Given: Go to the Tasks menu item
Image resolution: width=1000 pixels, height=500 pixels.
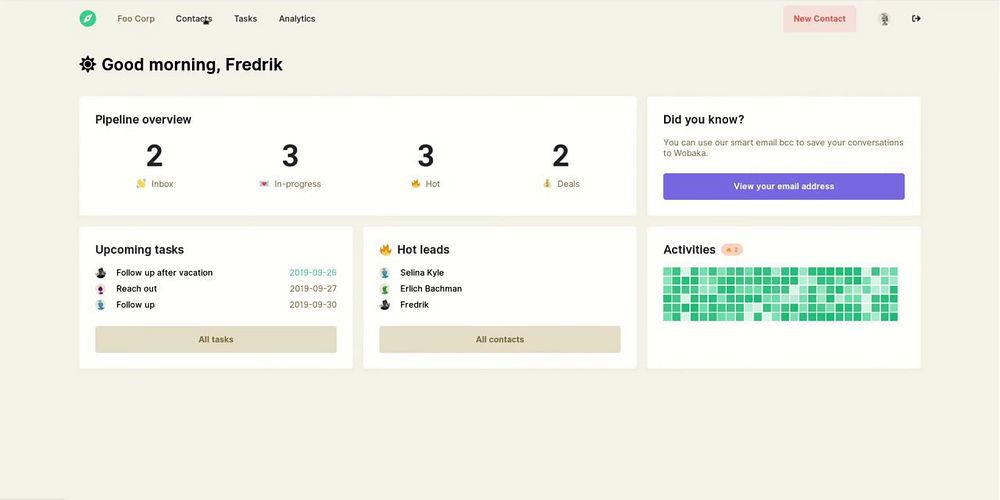Looking at the screenshot, I should pyautogui.click(x=246, y=18).
